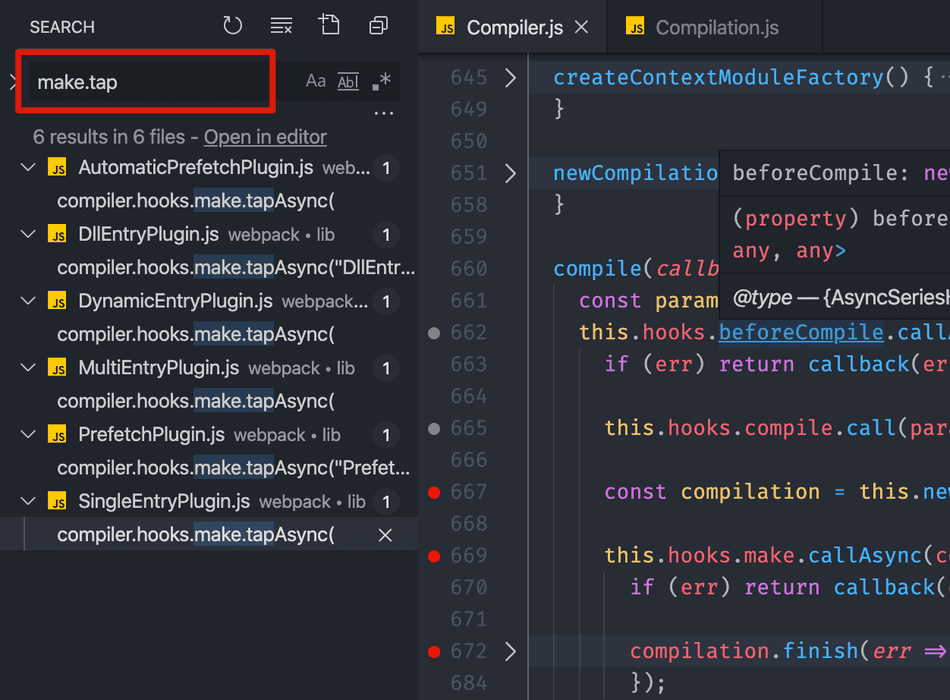This screenshot has height=700, width=950.
Task: Click the SEARCH panel title
Action: pos(62,27)
